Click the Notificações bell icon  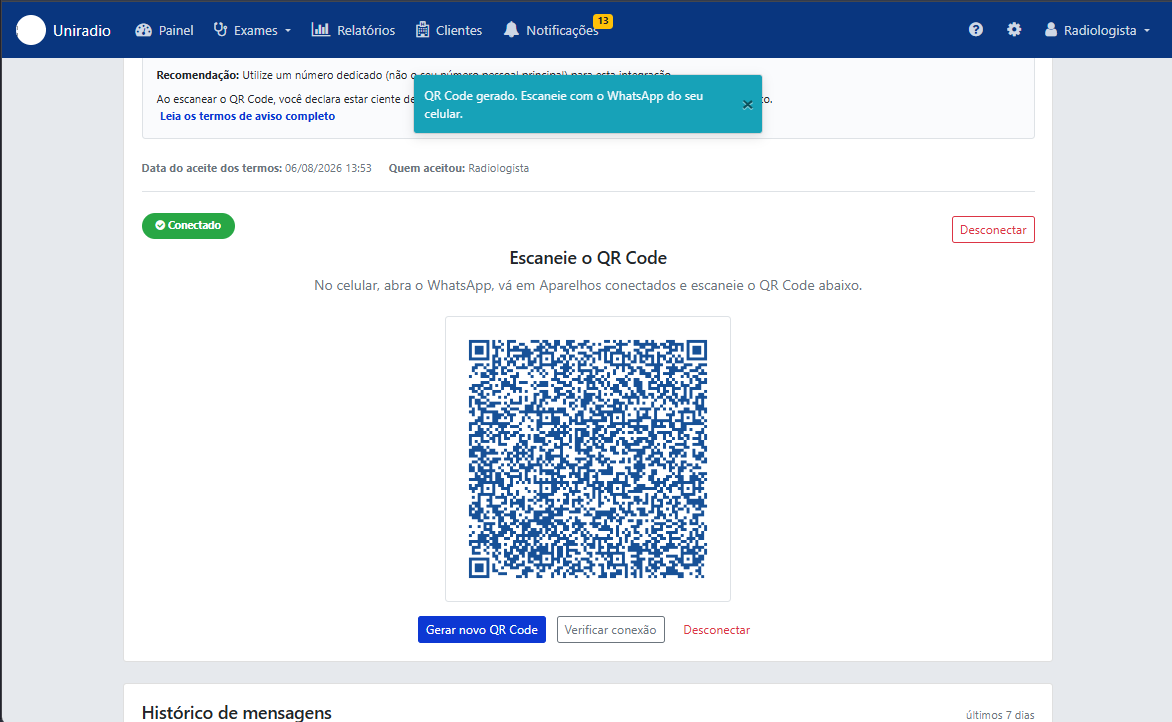[511, 29]
